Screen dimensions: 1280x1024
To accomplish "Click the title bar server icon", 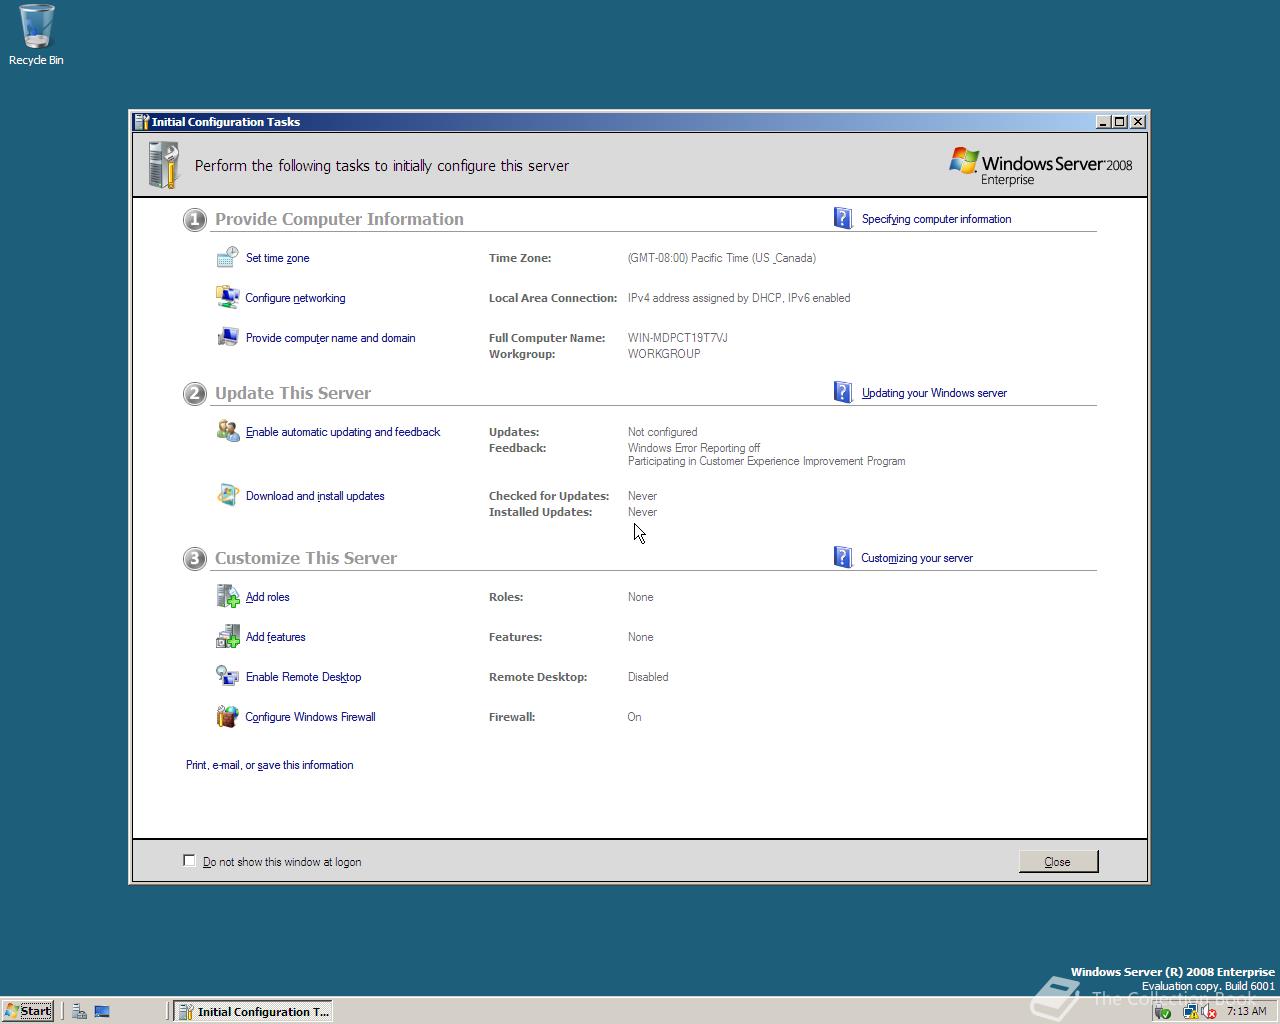I will (x=142, y=121).
